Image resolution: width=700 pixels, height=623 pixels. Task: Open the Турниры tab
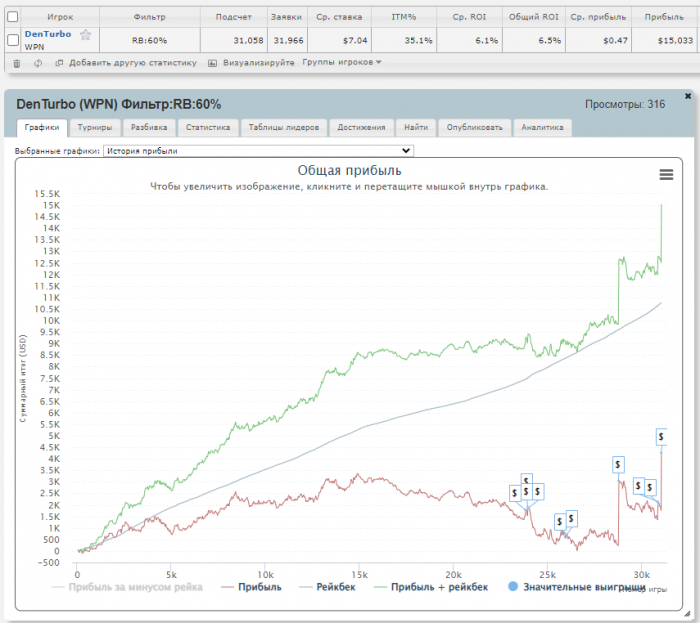(95, 128)
